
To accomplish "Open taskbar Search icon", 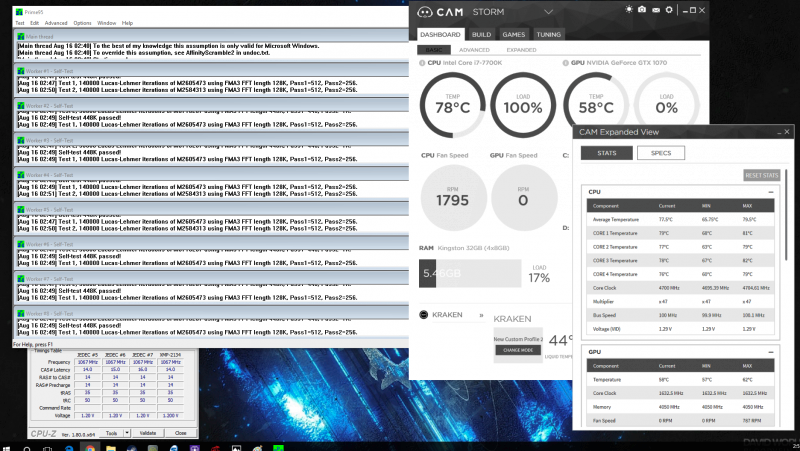I will 27,448.
